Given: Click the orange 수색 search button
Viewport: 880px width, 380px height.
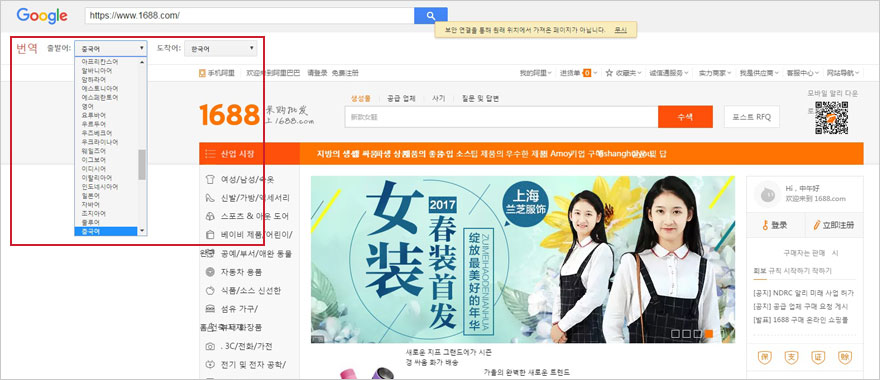Looking at the screenshot, I should pos(685,117).
